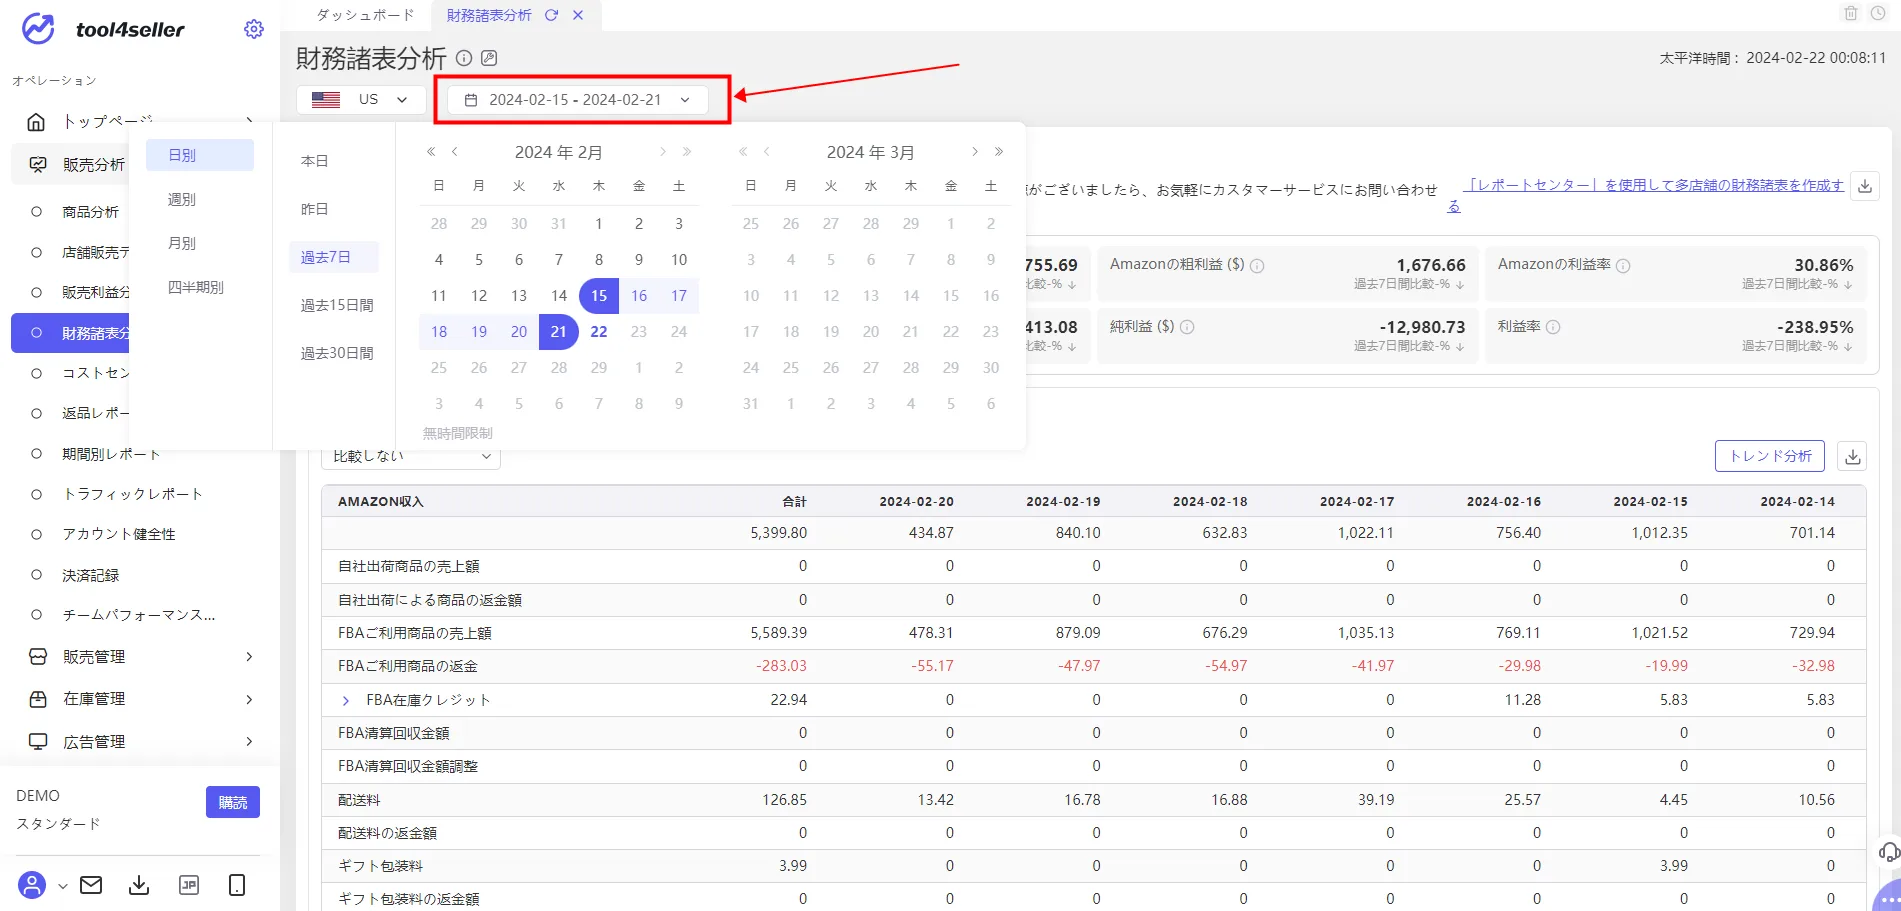This screenshot has width=1901, height=911.
Task: Switch to the ダッシュボード tab
Action: [x=364, y=15]
